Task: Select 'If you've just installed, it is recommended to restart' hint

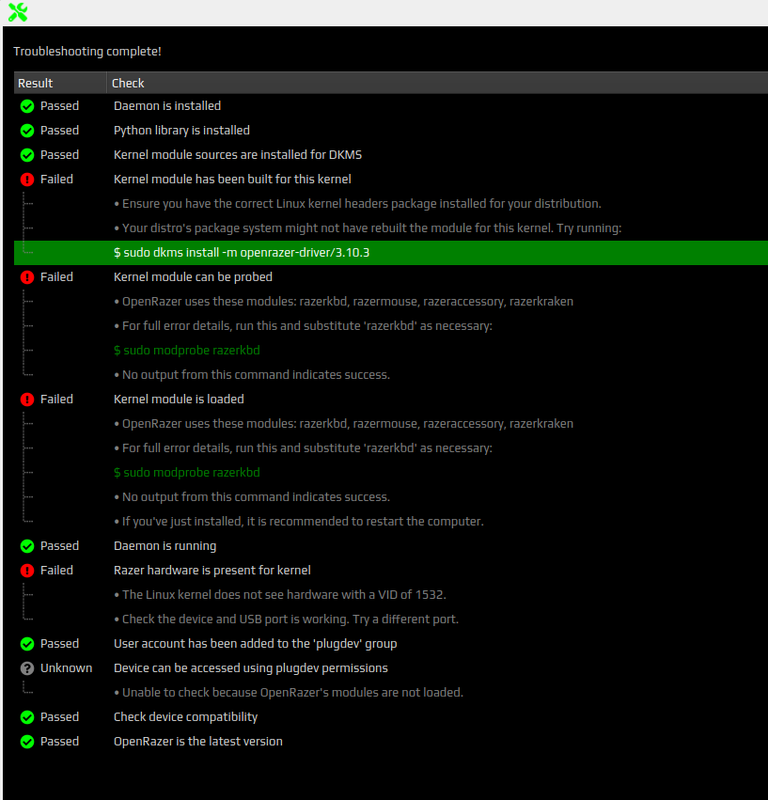Action: [391, 521]
